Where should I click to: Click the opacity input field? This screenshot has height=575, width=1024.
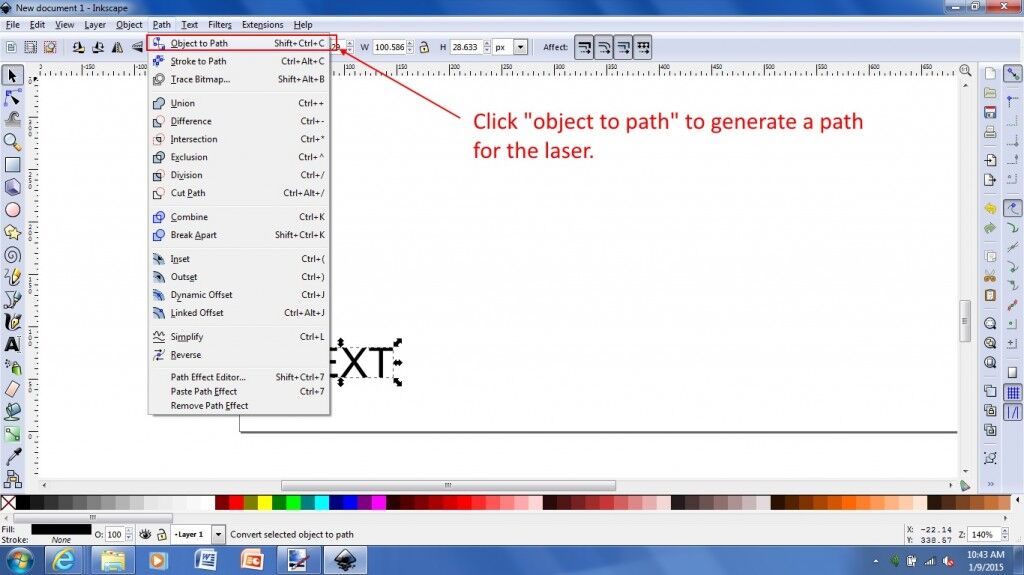113,535
